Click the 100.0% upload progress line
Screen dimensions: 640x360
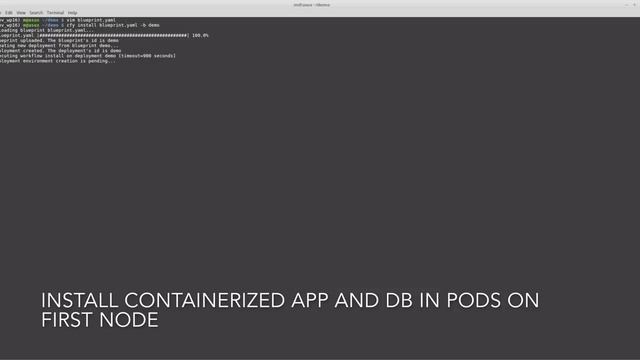coord(104,36)
